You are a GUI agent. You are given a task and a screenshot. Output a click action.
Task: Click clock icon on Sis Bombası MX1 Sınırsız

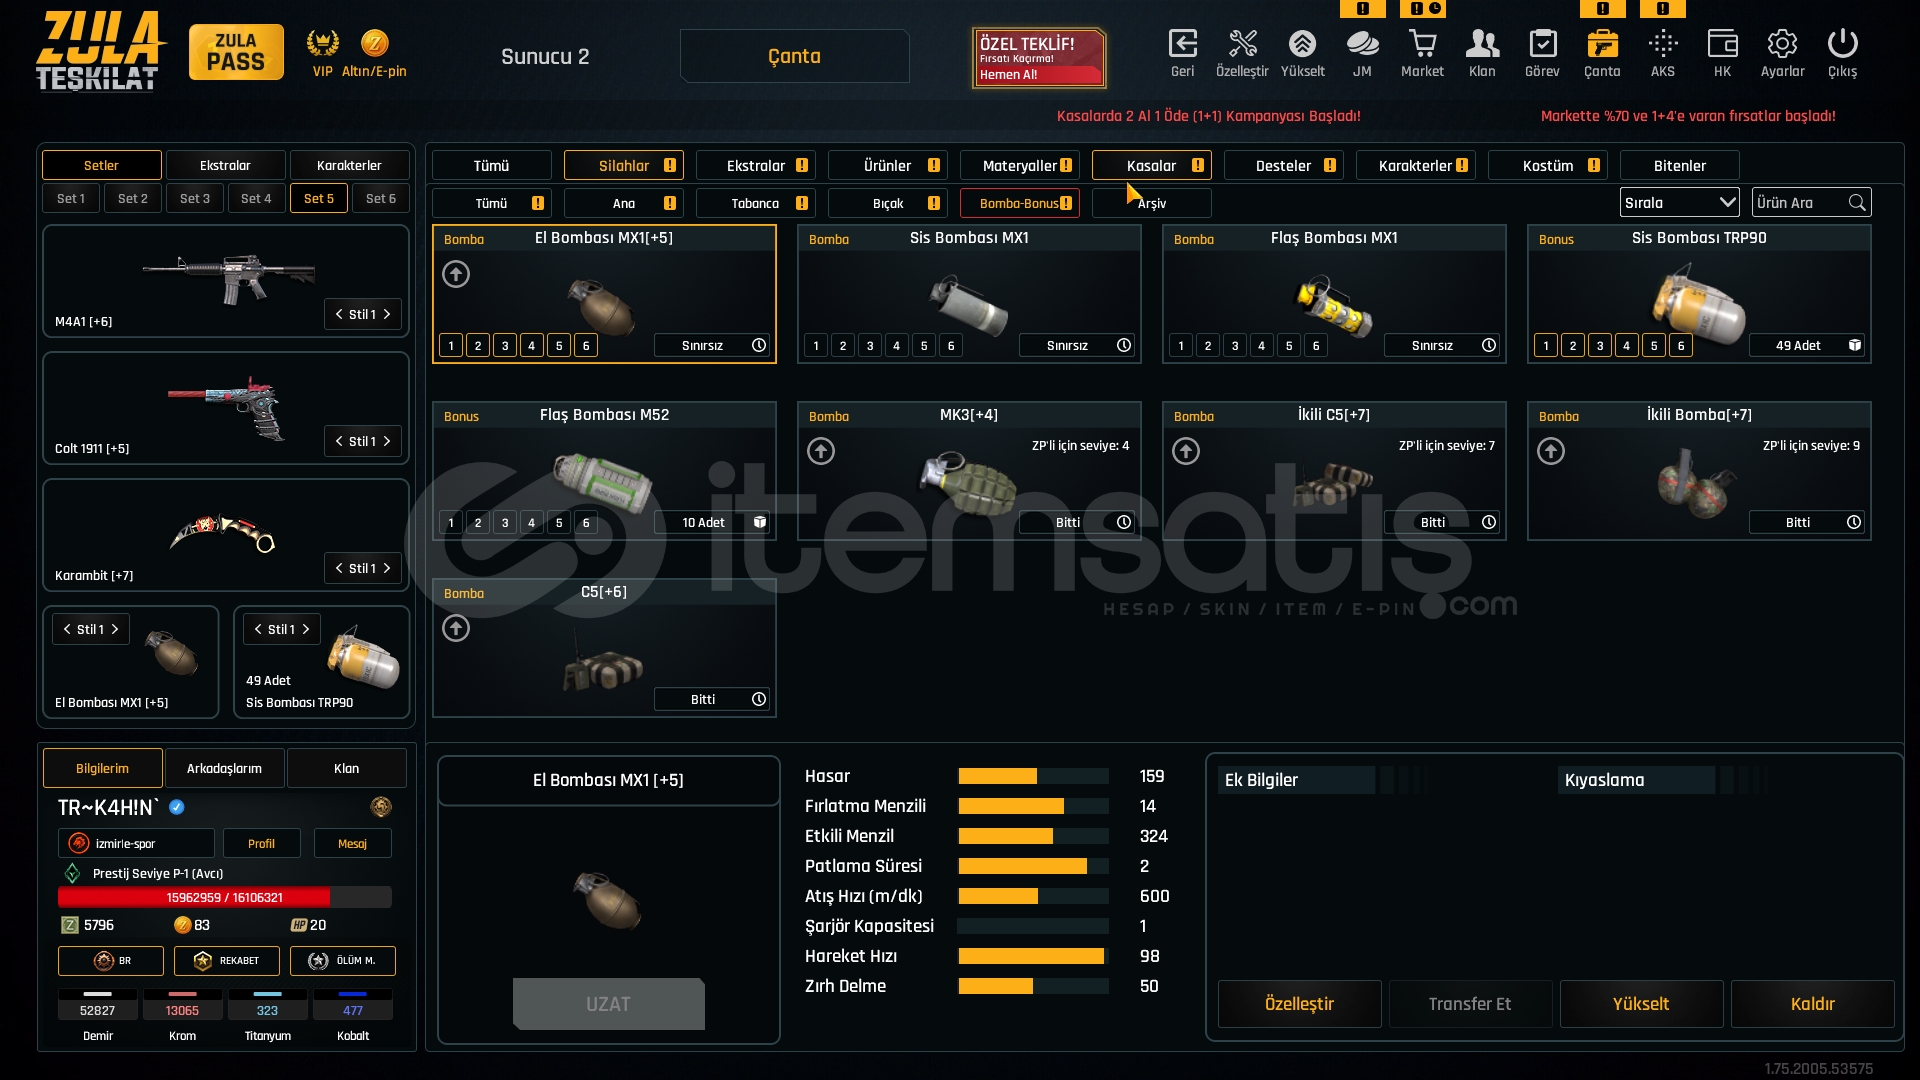tap(1124, 345)
